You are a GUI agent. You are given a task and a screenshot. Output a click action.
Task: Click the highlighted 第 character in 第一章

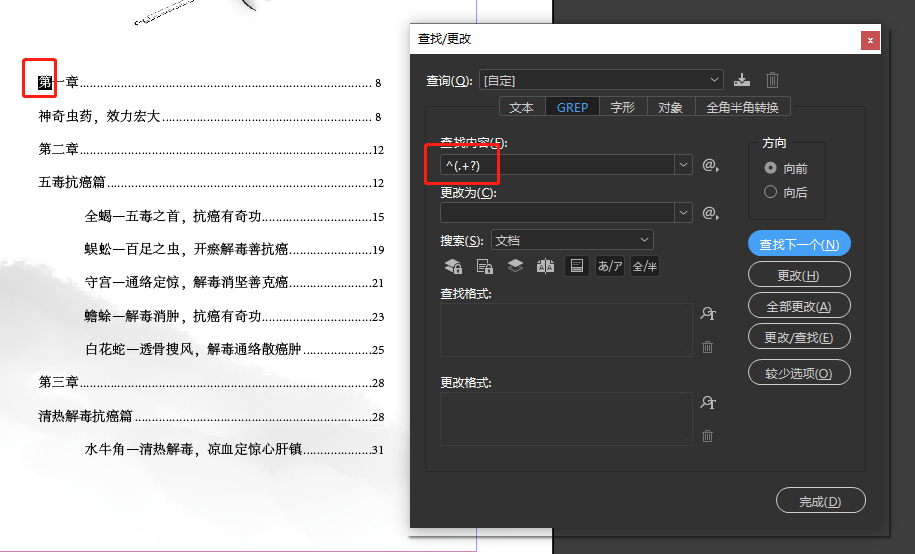(45, 82)
